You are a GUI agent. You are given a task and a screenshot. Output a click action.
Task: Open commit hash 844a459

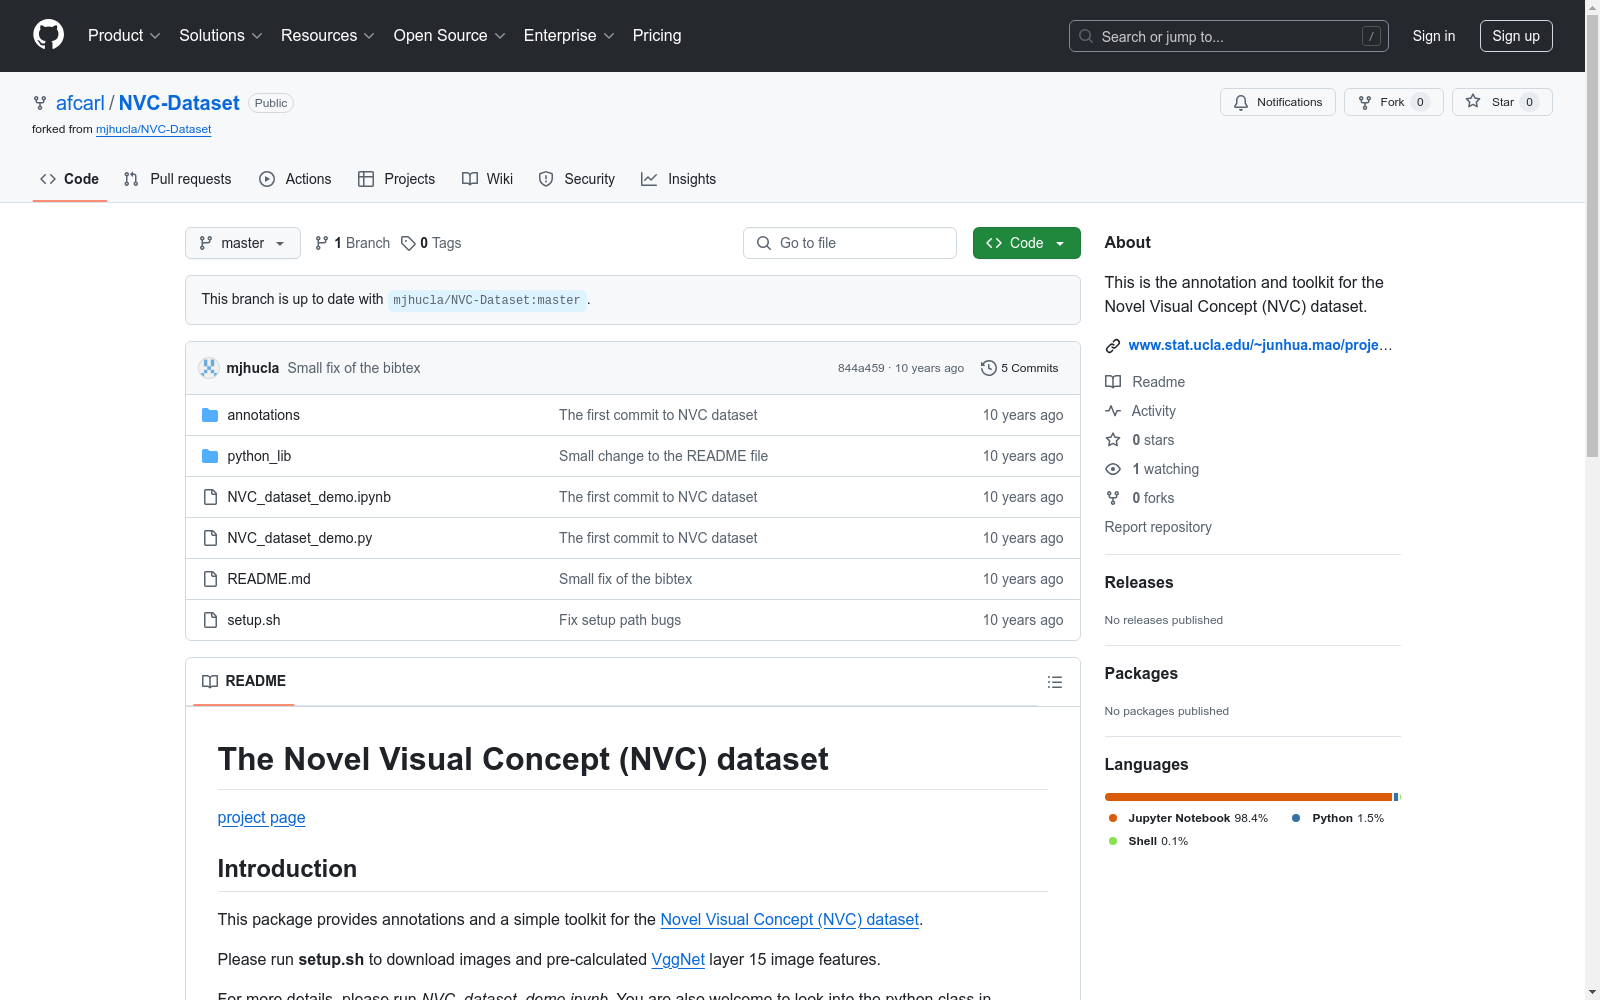pos(861,368)
